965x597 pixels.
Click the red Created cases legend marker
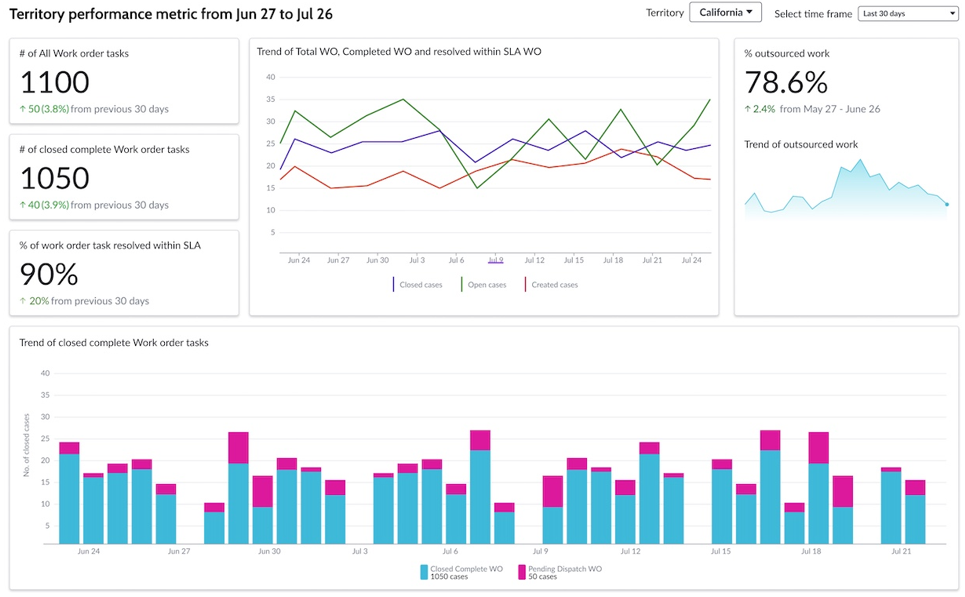point(525,284)
